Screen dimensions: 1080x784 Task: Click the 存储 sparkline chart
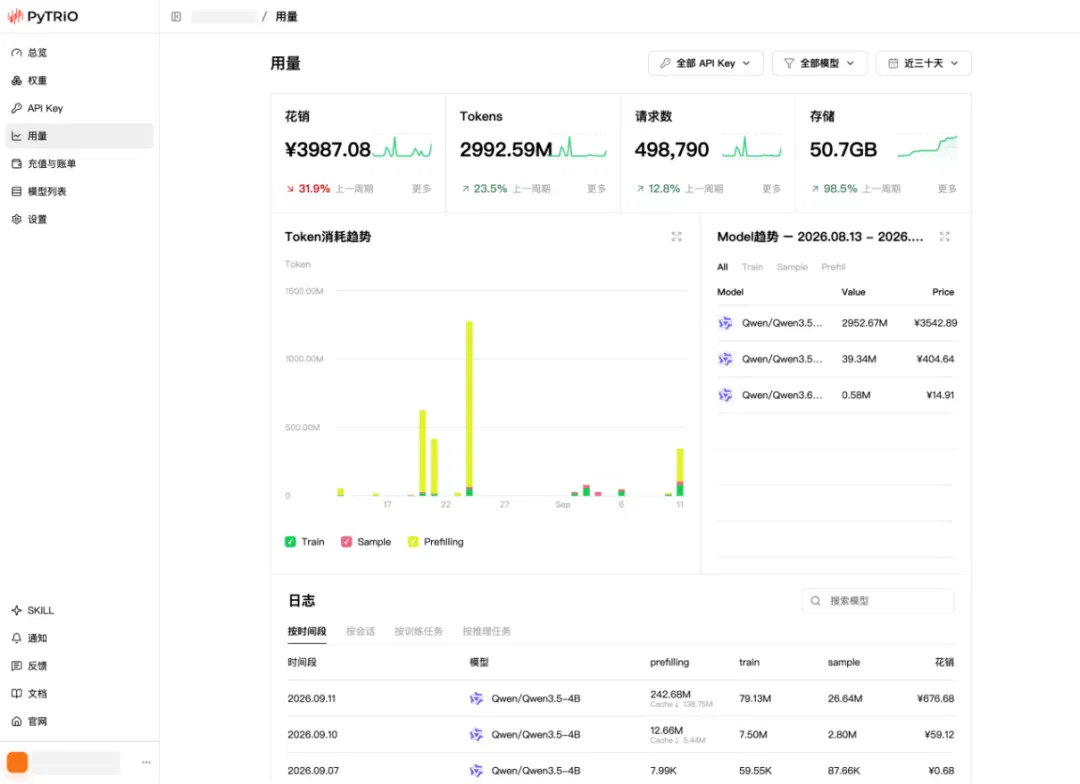927,147
